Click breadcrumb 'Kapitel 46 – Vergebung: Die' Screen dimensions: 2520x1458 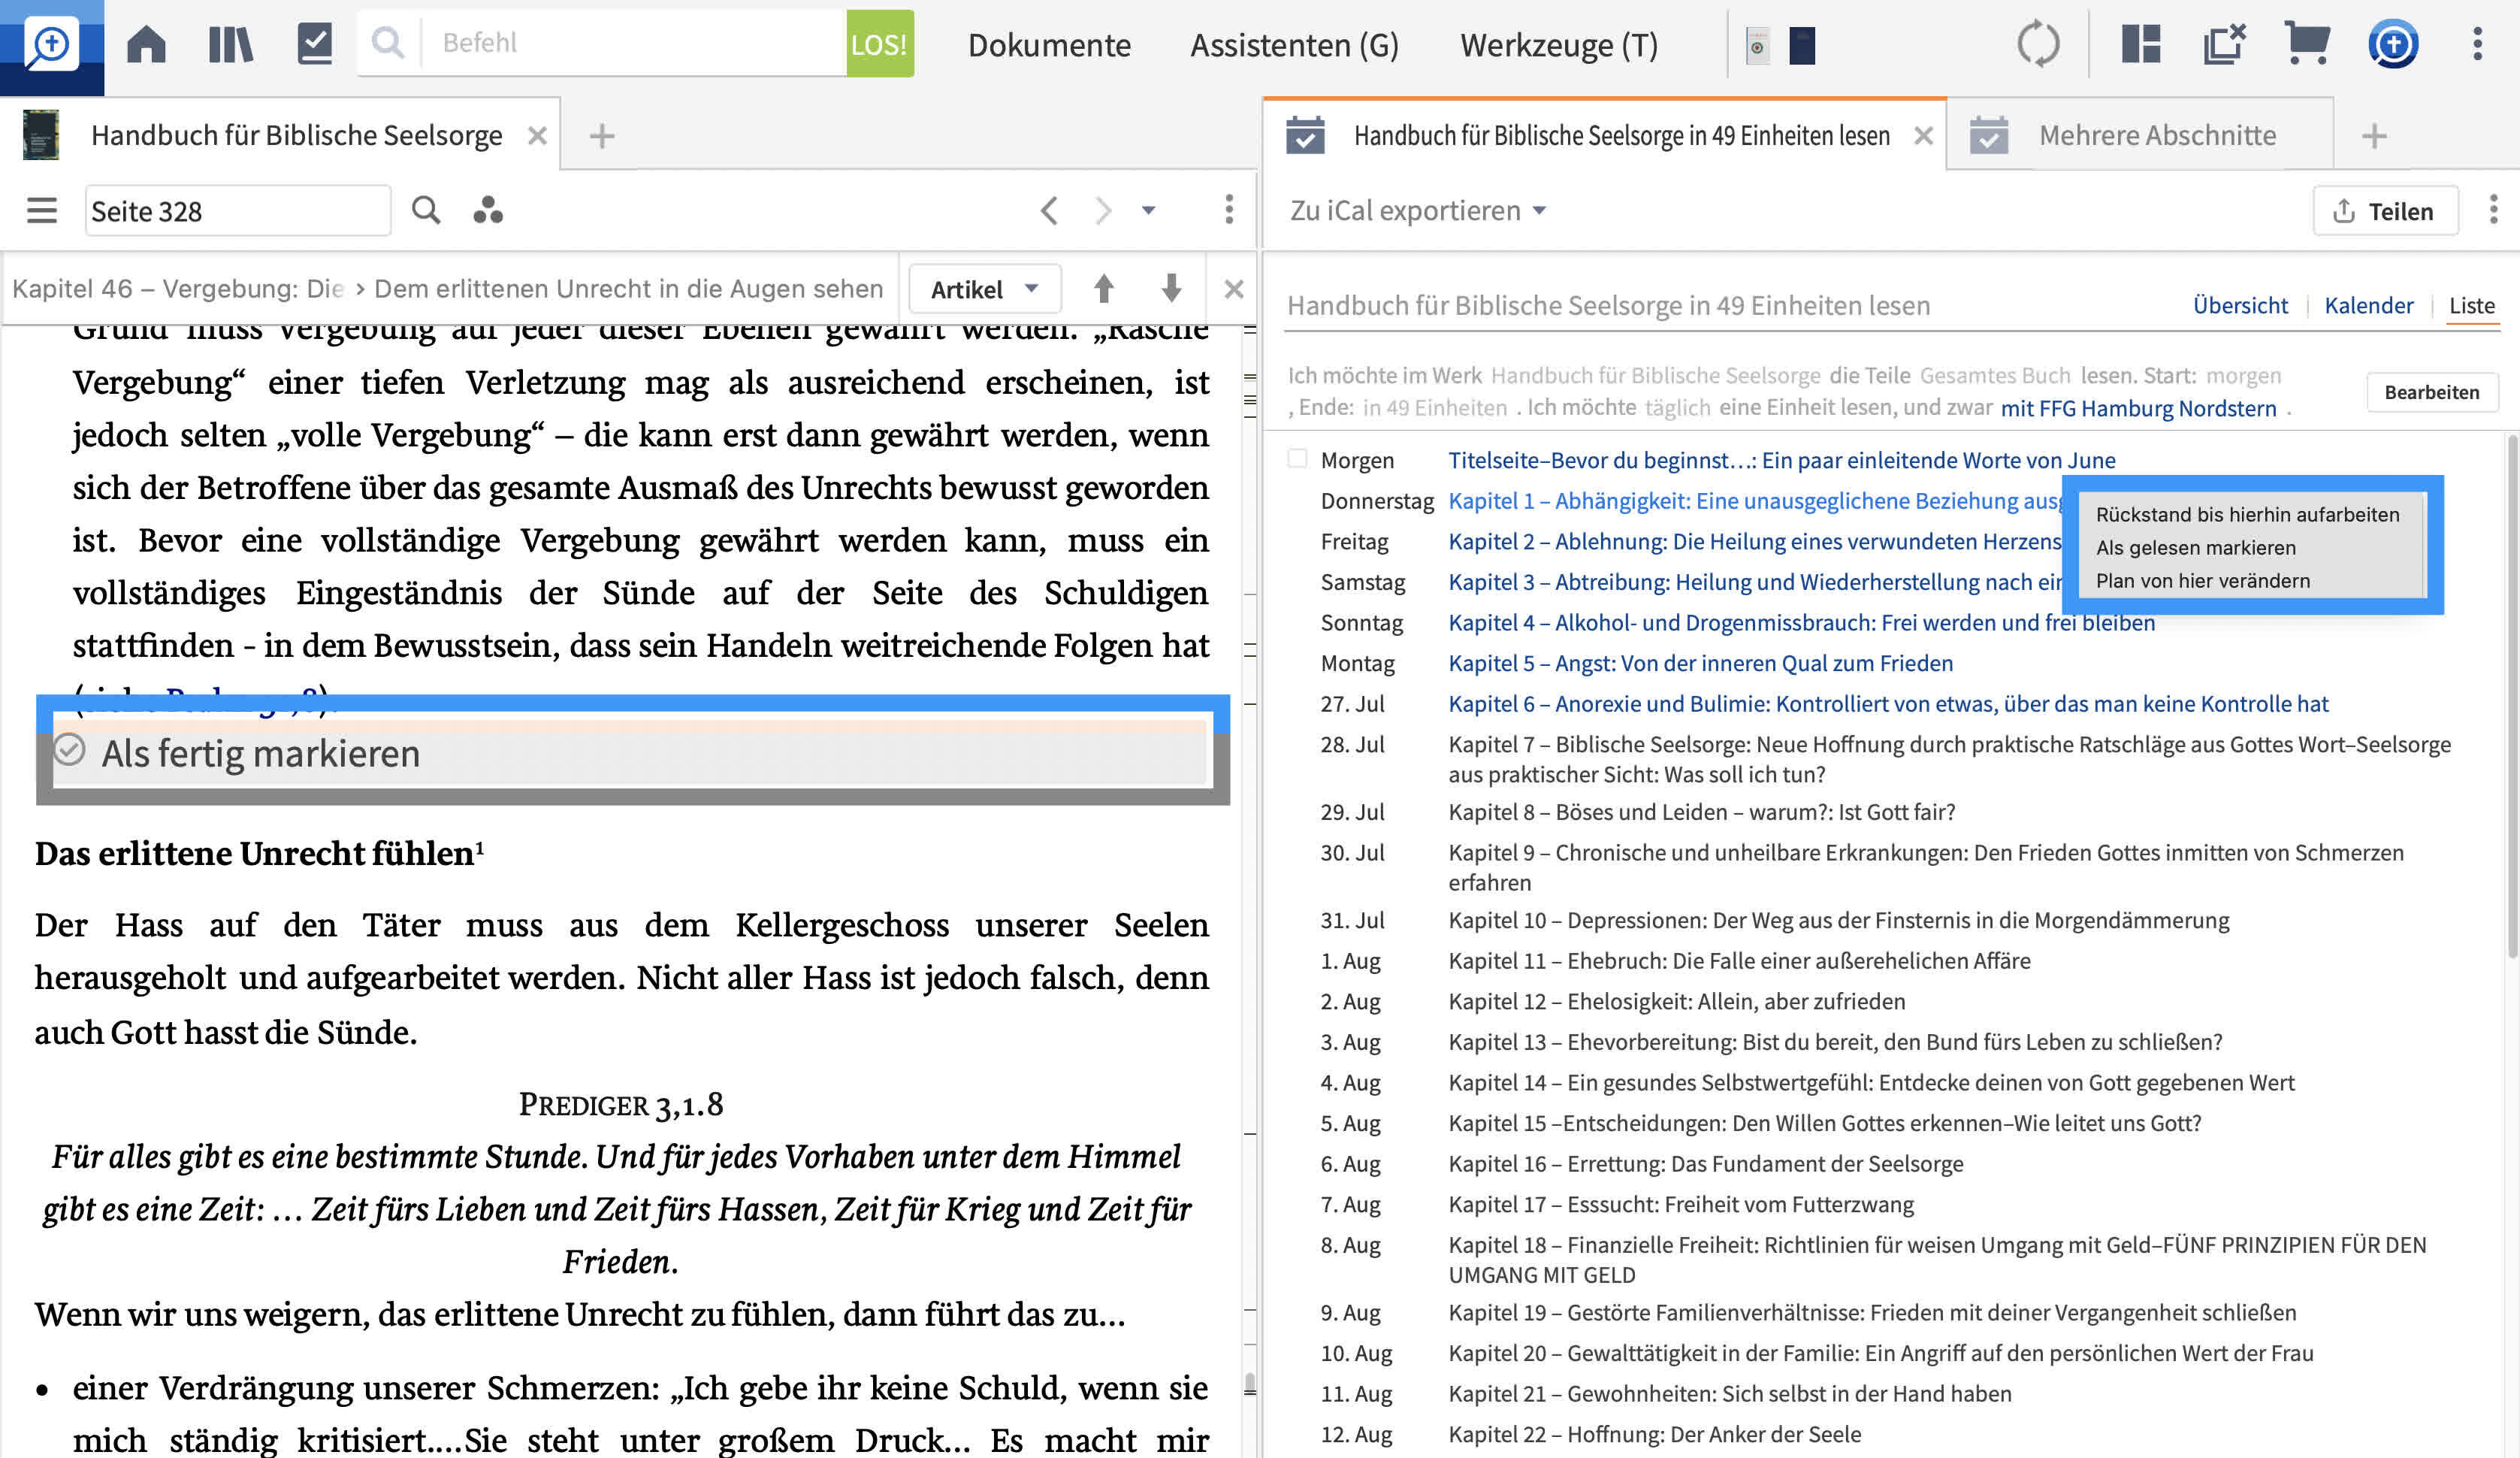tap(178, 289)
